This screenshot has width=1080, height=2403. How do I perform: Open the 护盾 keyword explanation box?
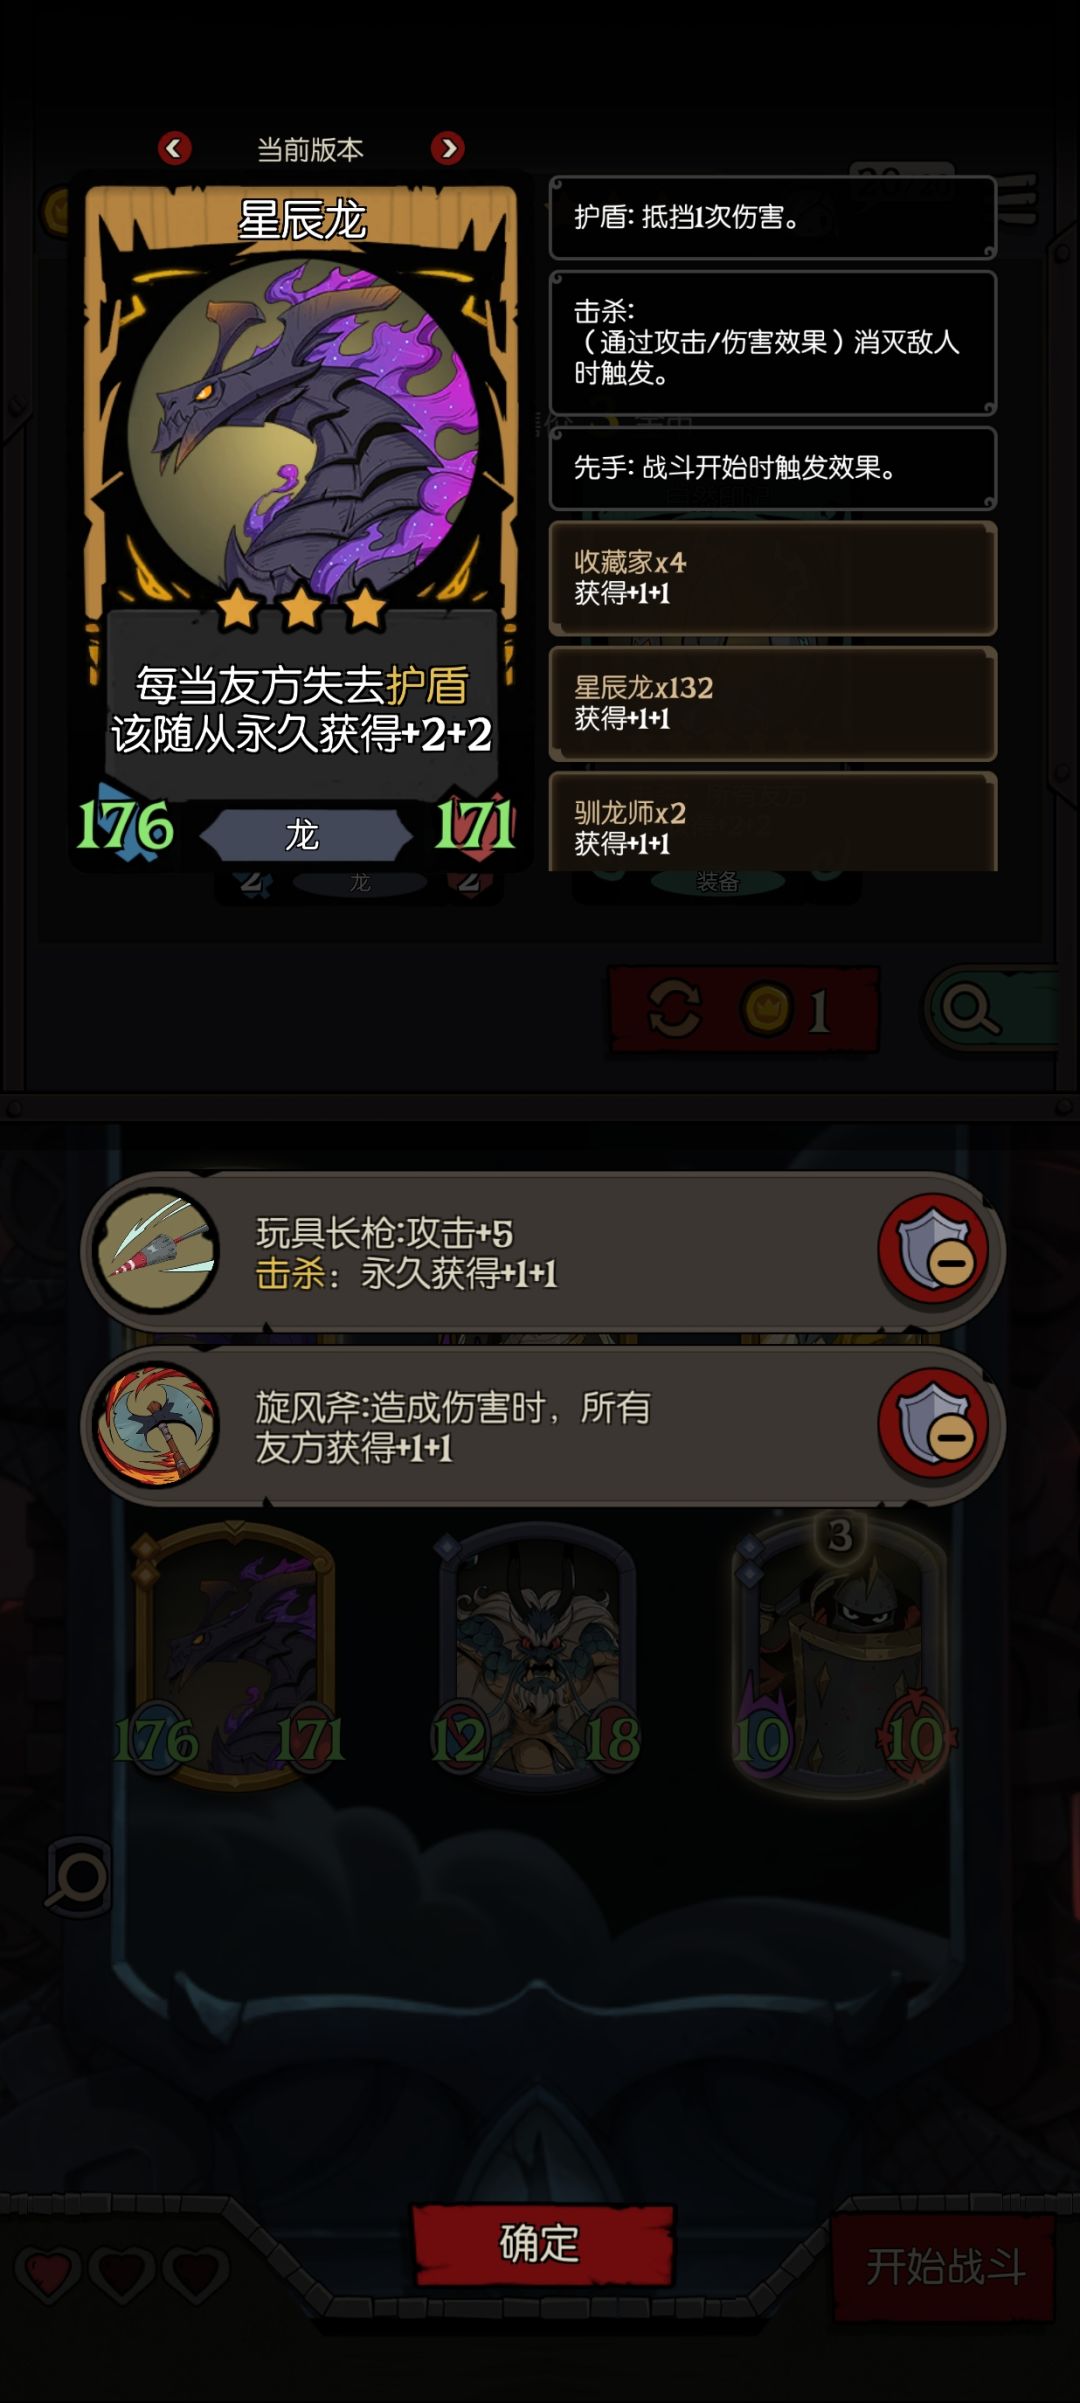pyautogui.click(x=773, y=217)
